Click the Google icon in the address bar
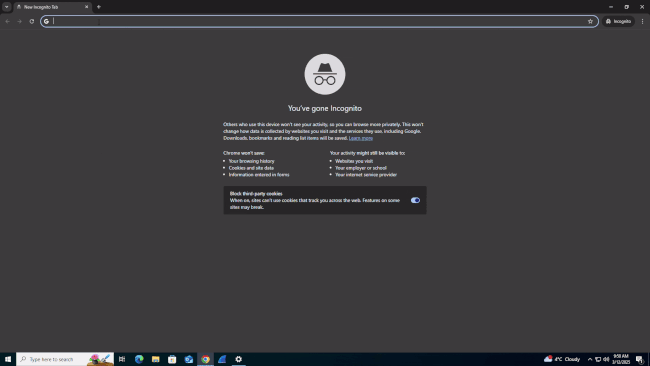 46,21
